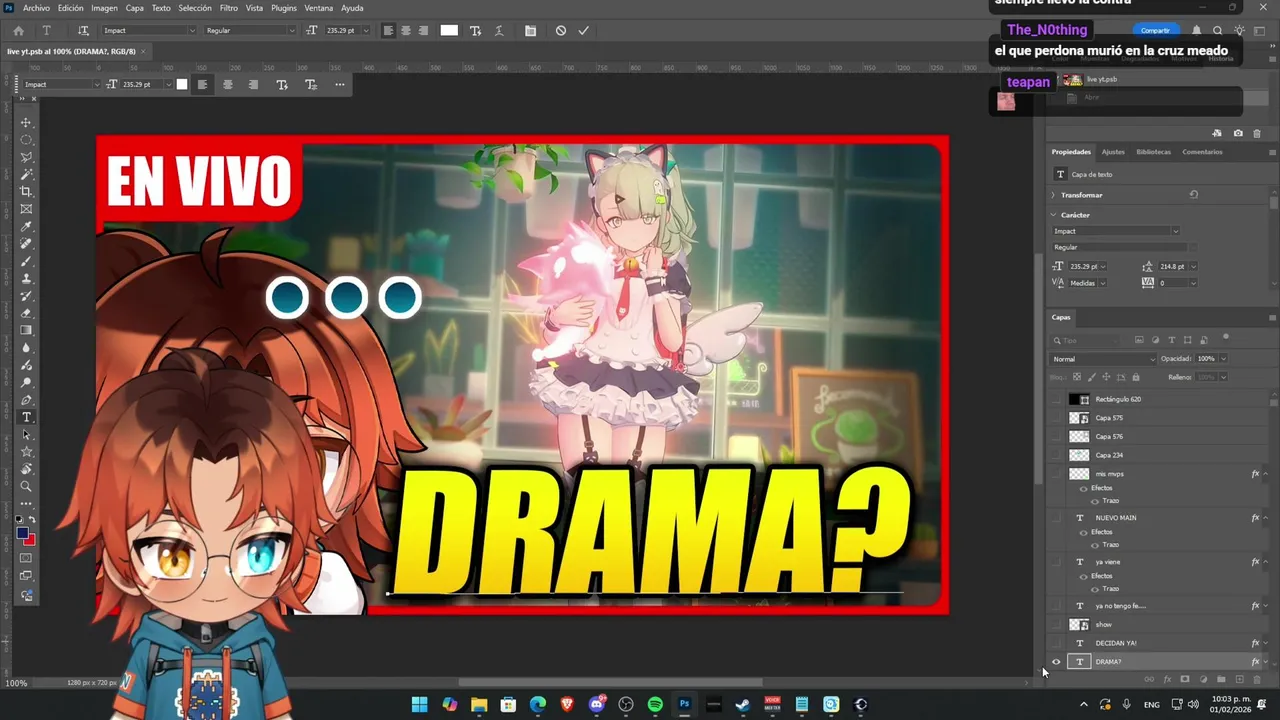Open font style Regular dropdown
Viewport: 1280px width, 720px height.
292,30
